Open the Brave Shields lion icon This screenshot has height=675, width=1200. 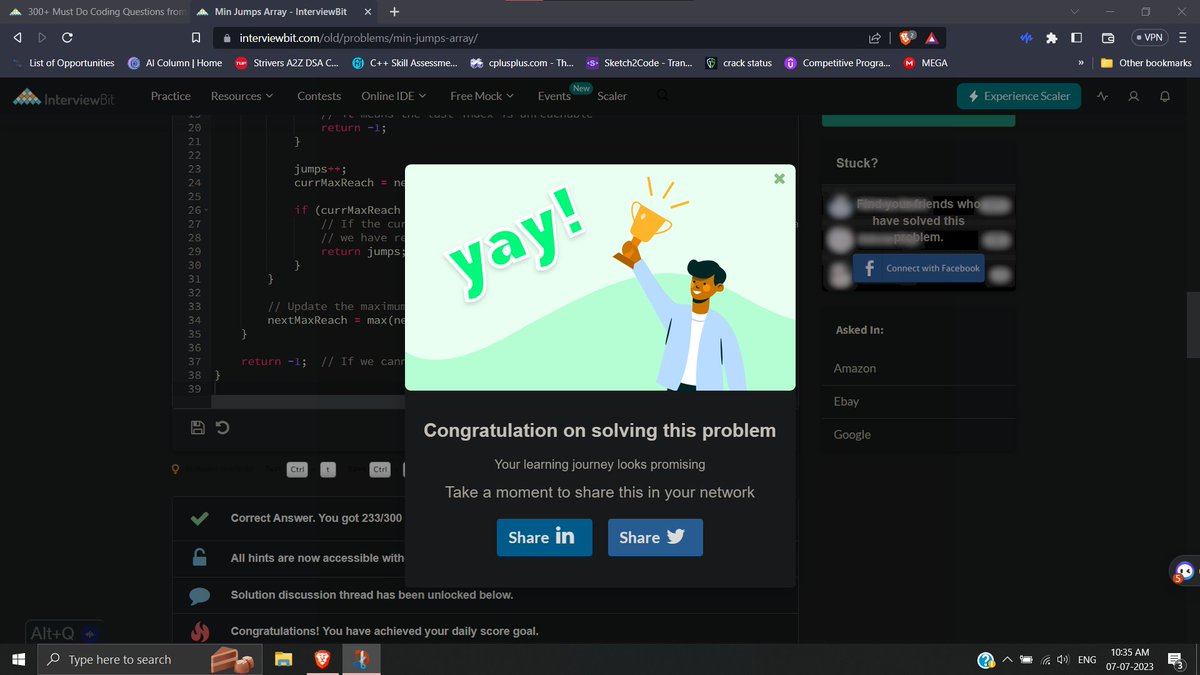point(907,38)
